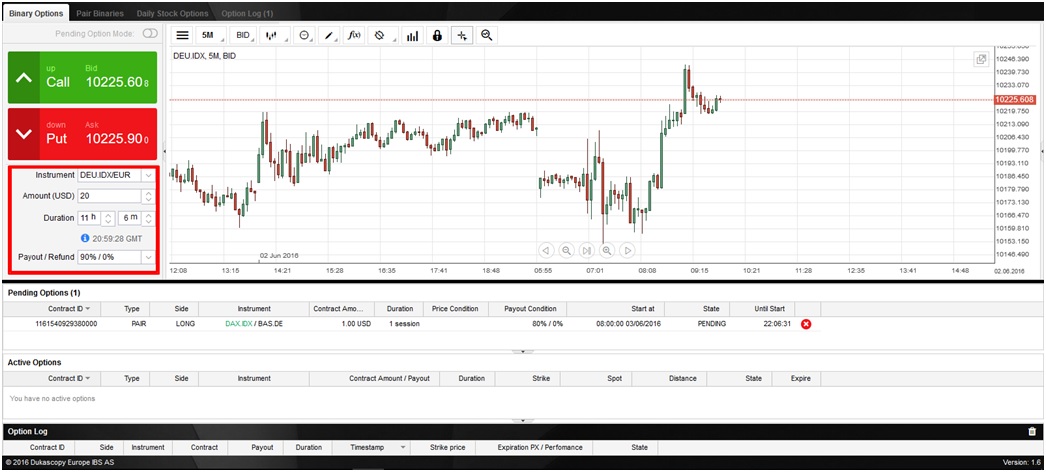Open the 5M timeframe dropdown

click(x=212, y=35)
